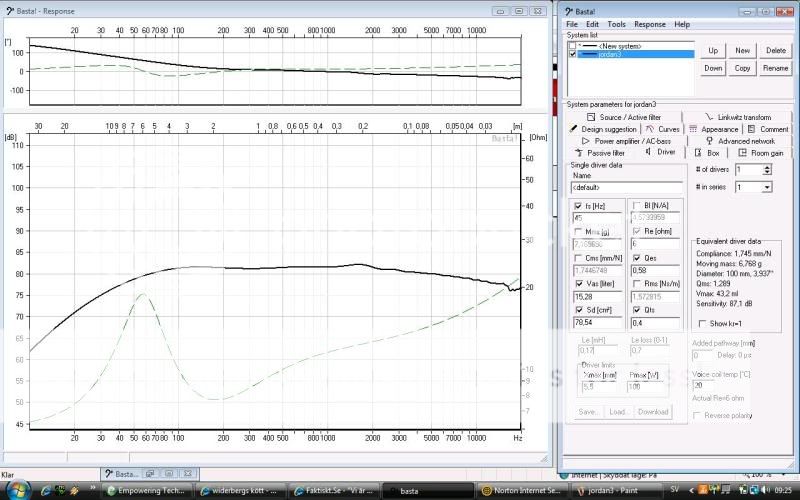
Task: Uncheck the fs [Hz] checkbox
Action: [x=577, y=205]
